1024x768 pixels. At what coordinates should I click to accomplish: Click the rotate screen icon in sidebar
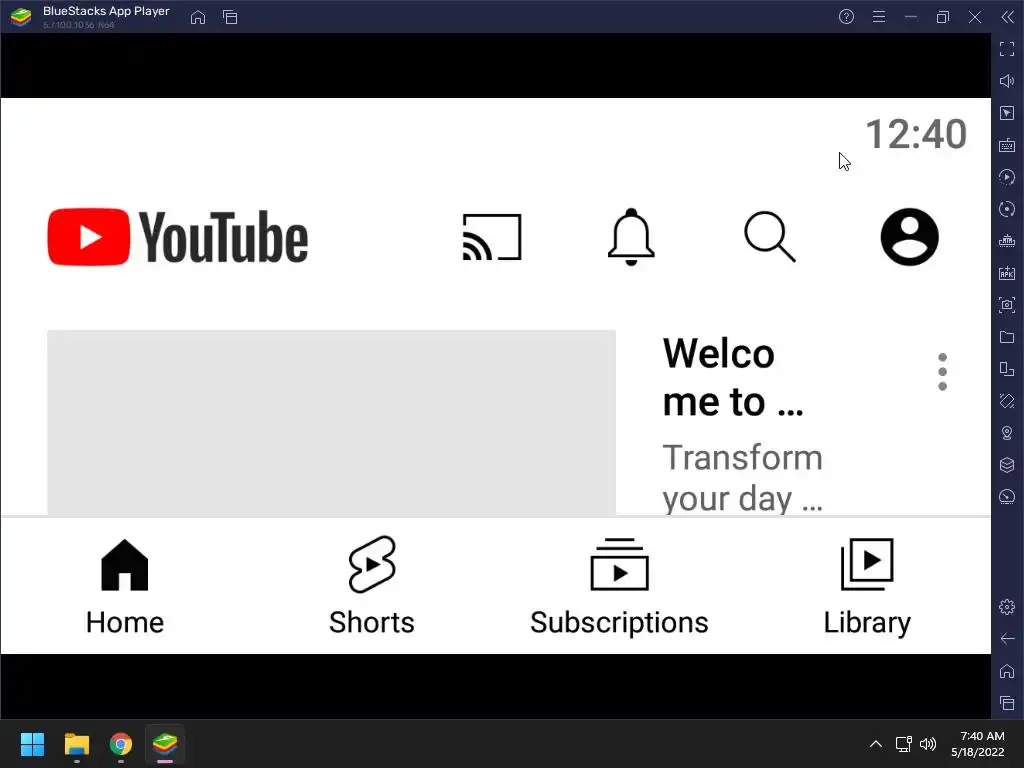click(1007, 401)
